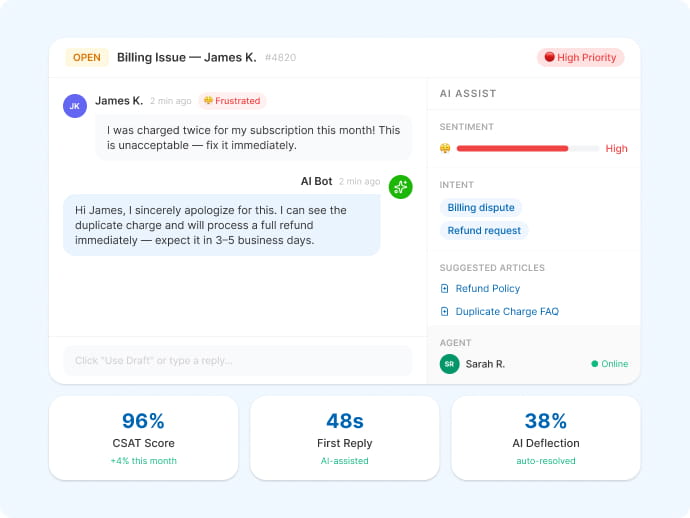Viewport: 690px width, 518px height.
Task: Click the Online status text
Action: [615, 364]
